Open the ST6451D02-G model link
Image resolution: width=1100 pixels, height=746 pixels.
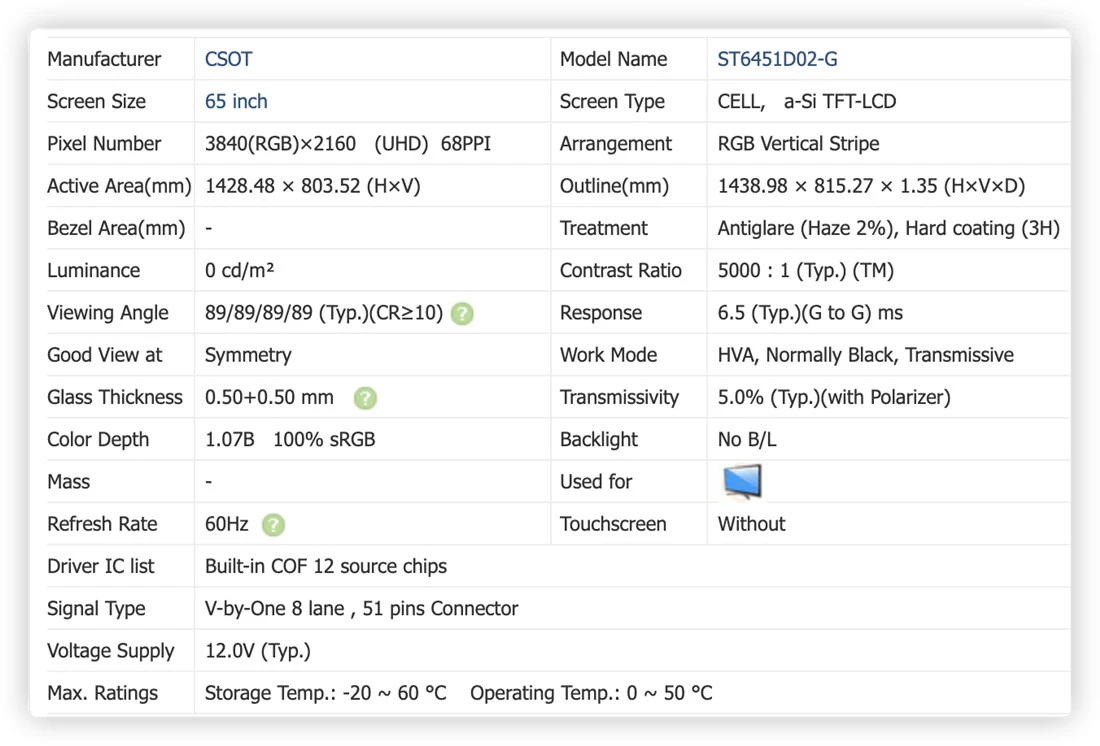[x=777, y=59]
